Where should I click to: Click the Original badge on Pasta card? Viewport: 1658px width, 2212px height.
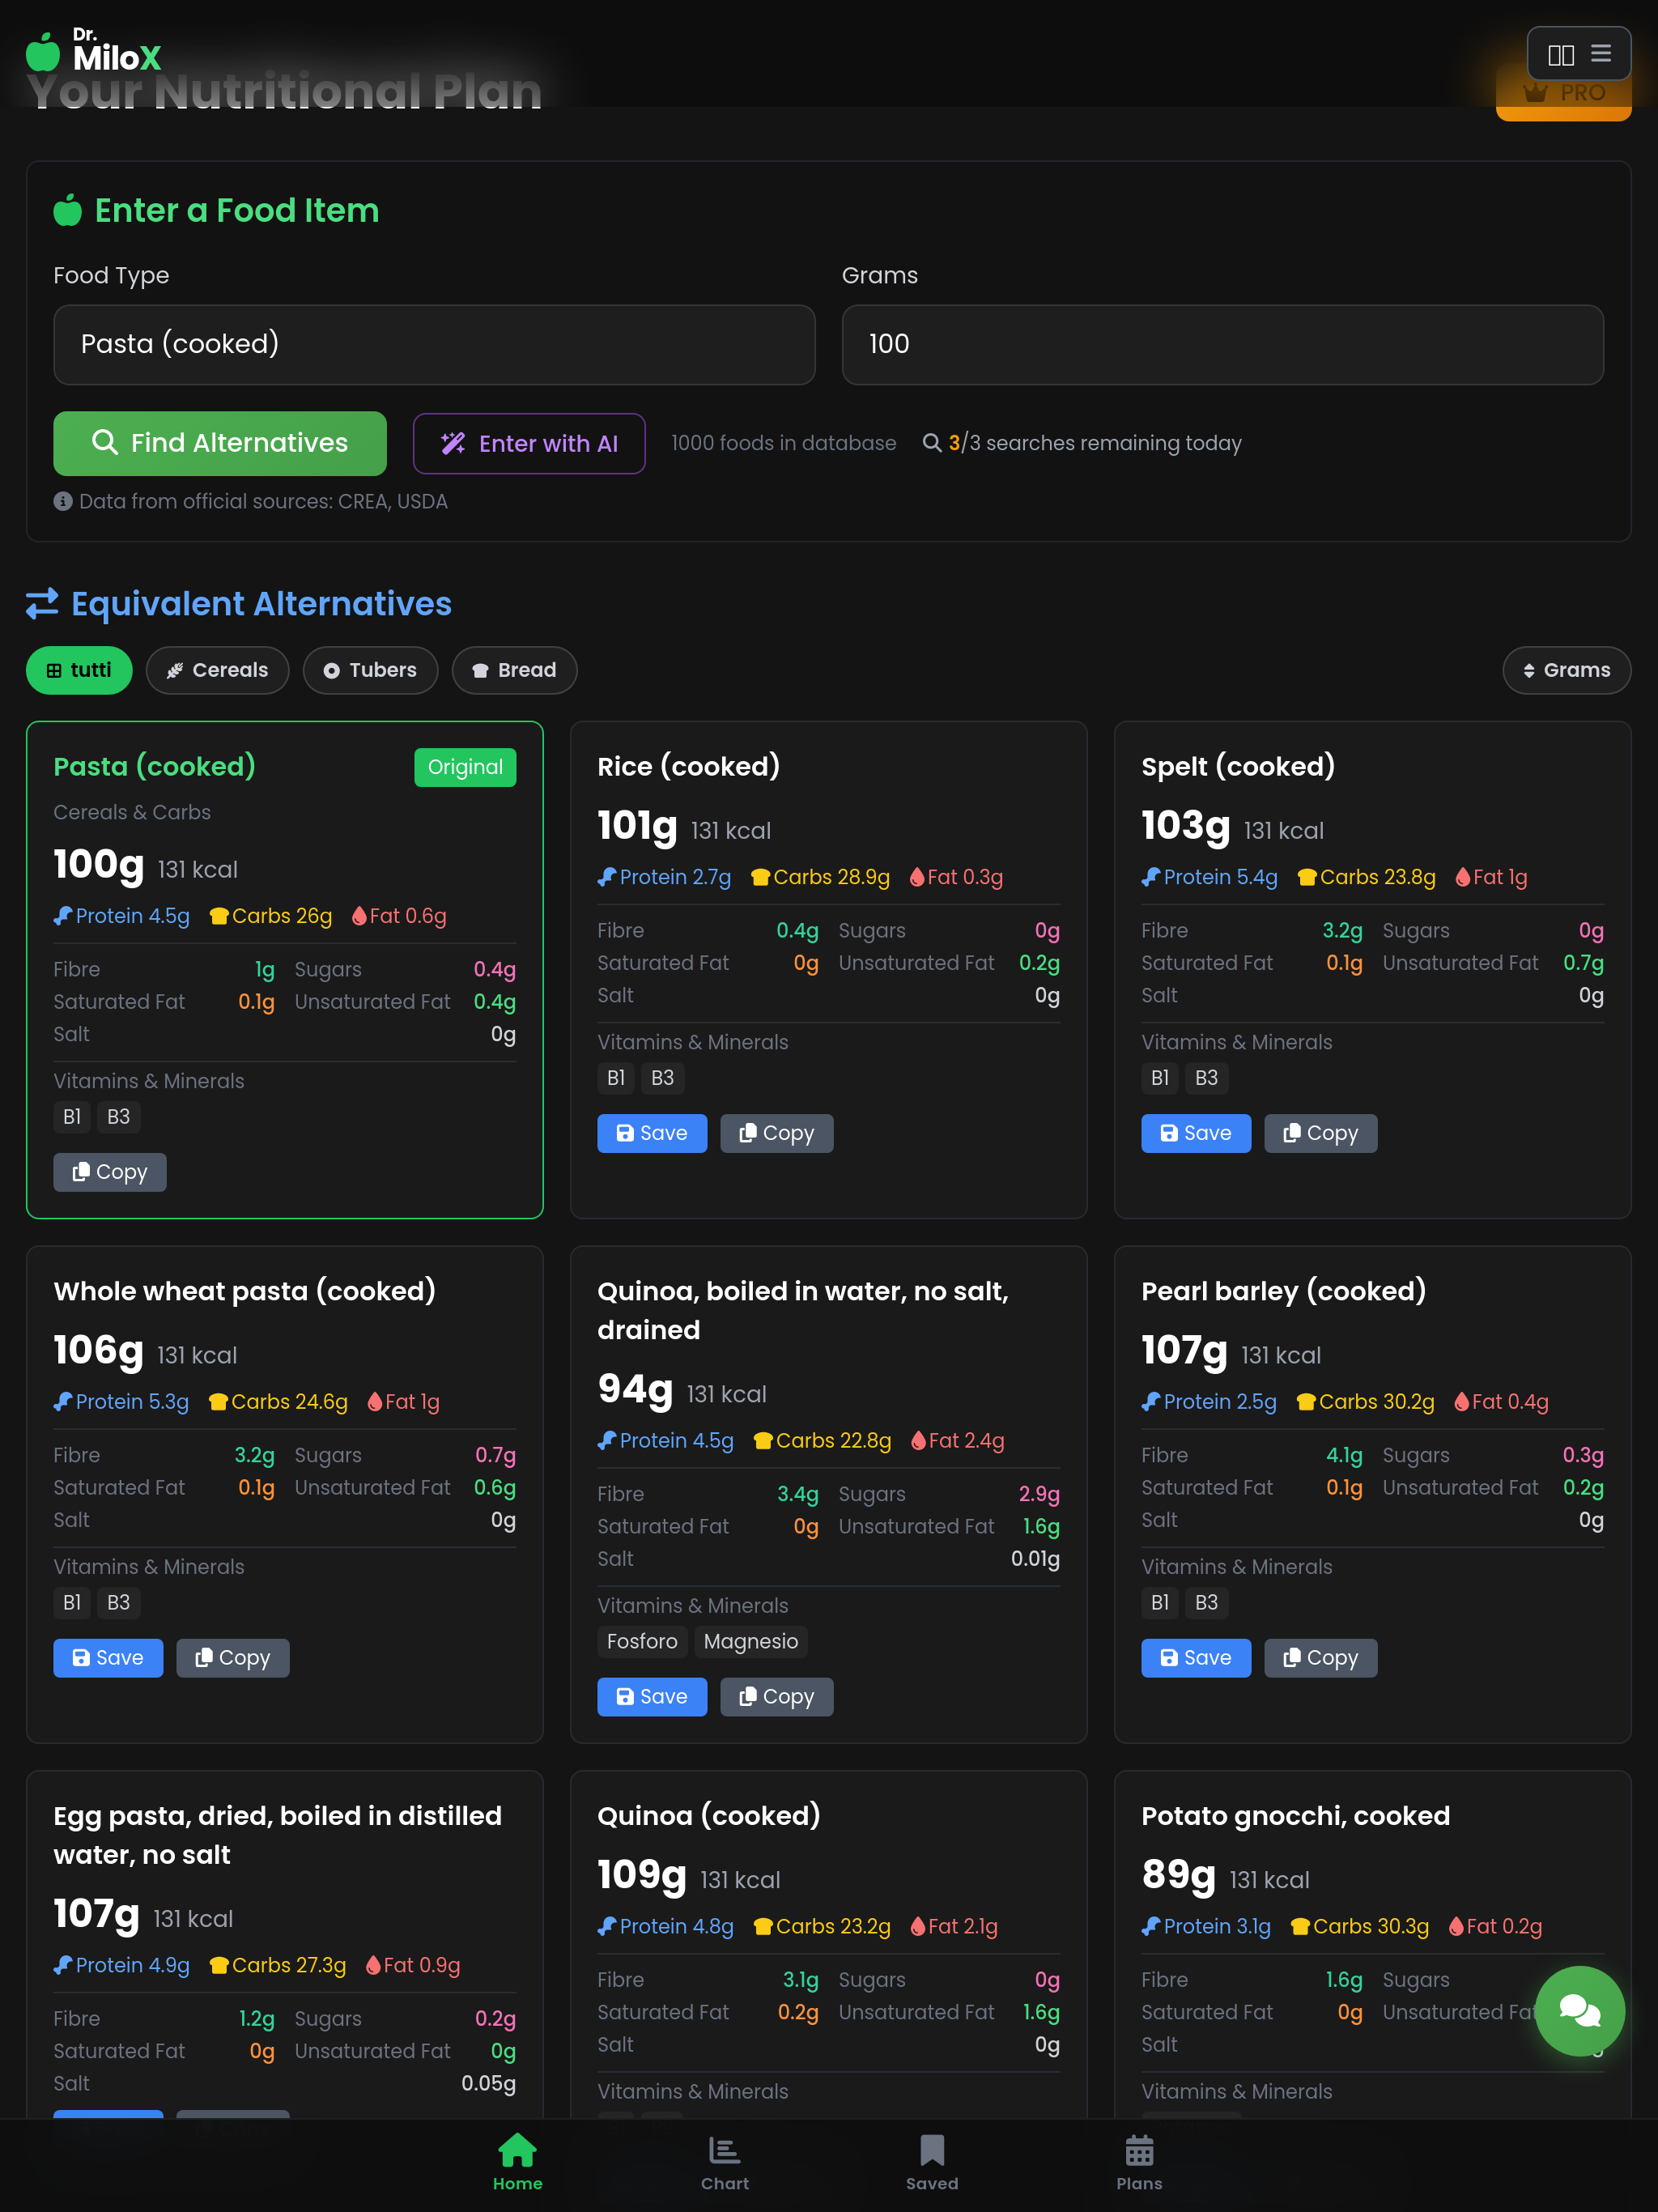point(465,767)
